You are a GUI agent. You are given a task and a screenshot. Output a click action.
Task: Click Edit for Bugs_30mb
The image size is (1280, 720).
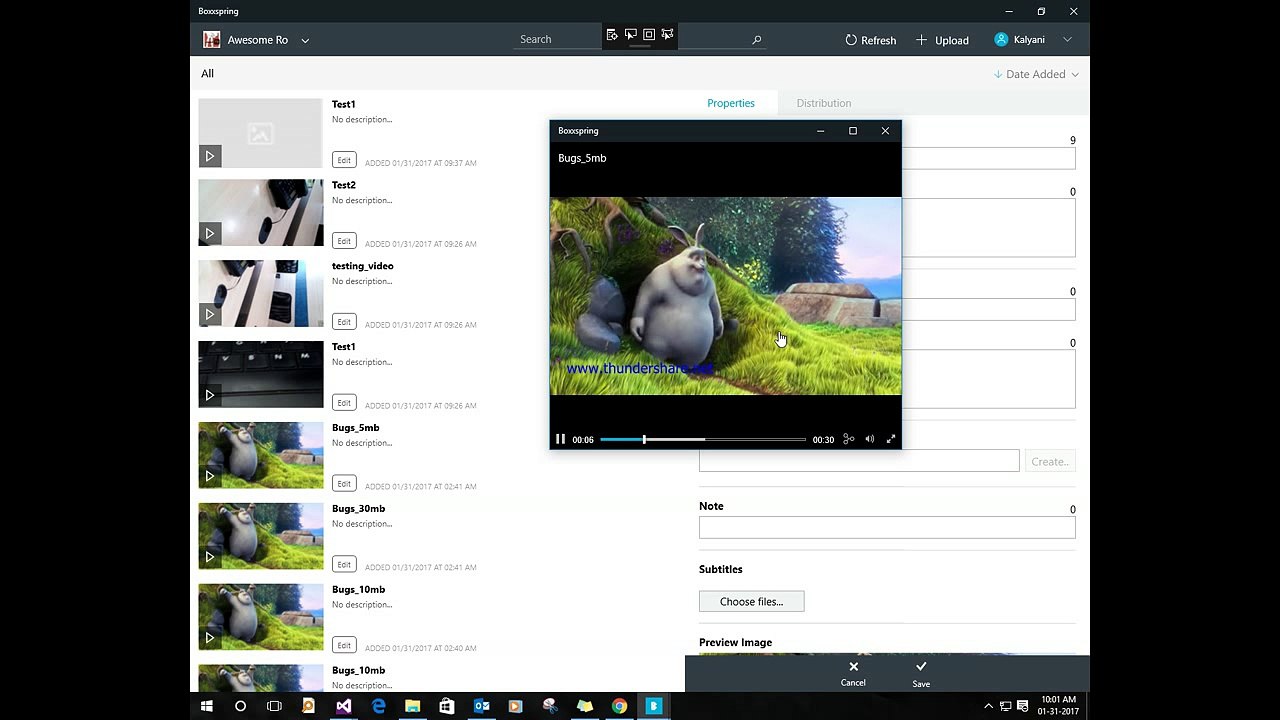[344, 564]
